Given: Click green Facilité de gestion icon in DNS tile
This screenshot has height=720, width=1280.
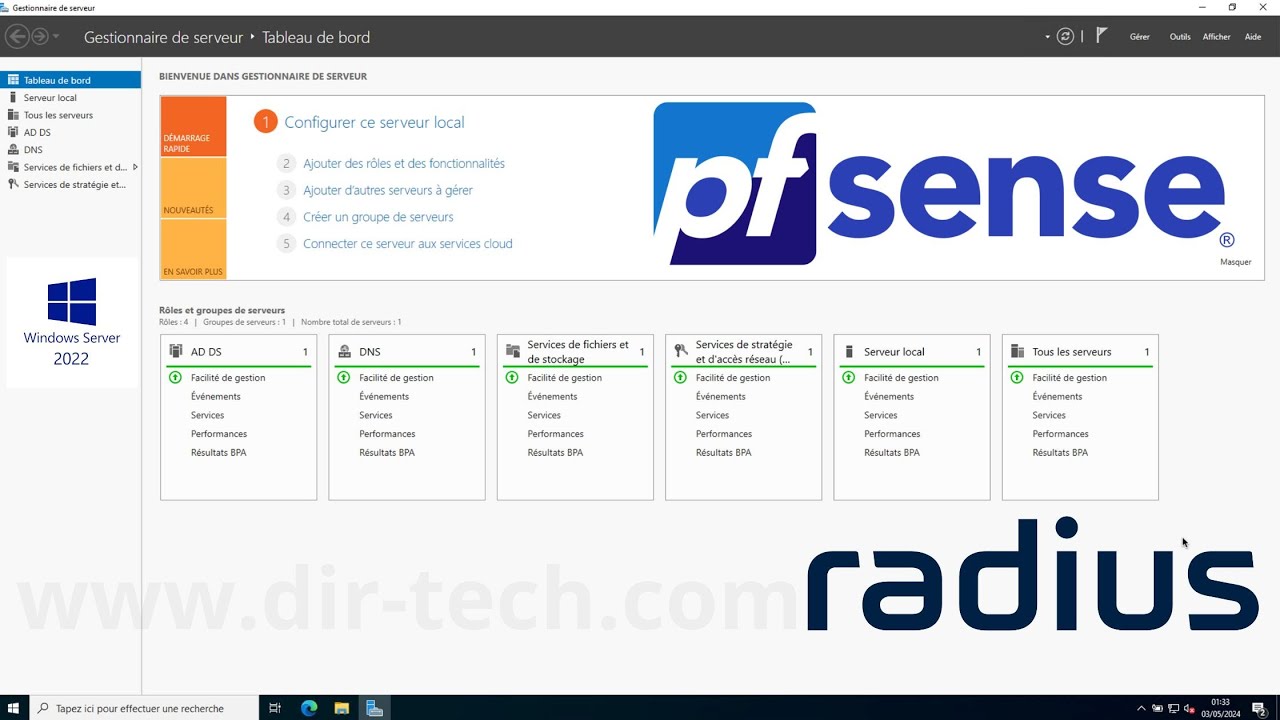Looking at the screenshot, I should pyautogui.click(x=343, y=377).
